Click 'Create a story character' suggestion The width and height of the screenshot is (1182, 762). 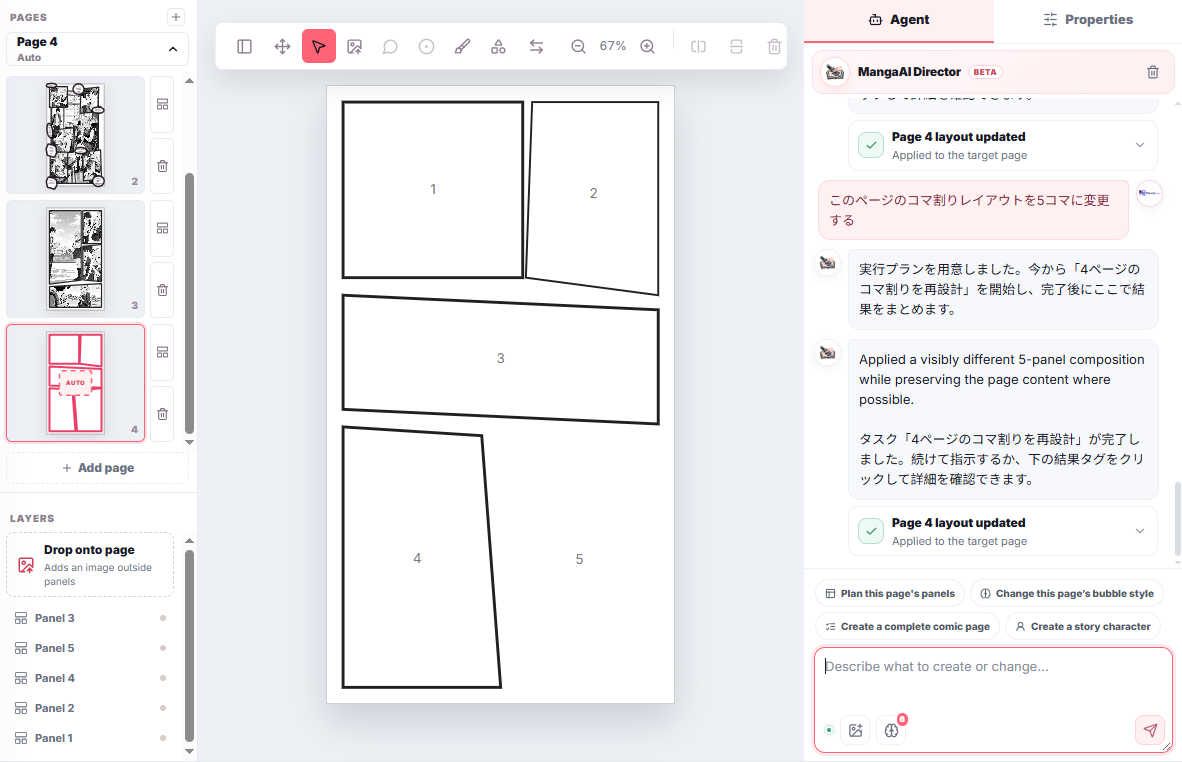1082,627
